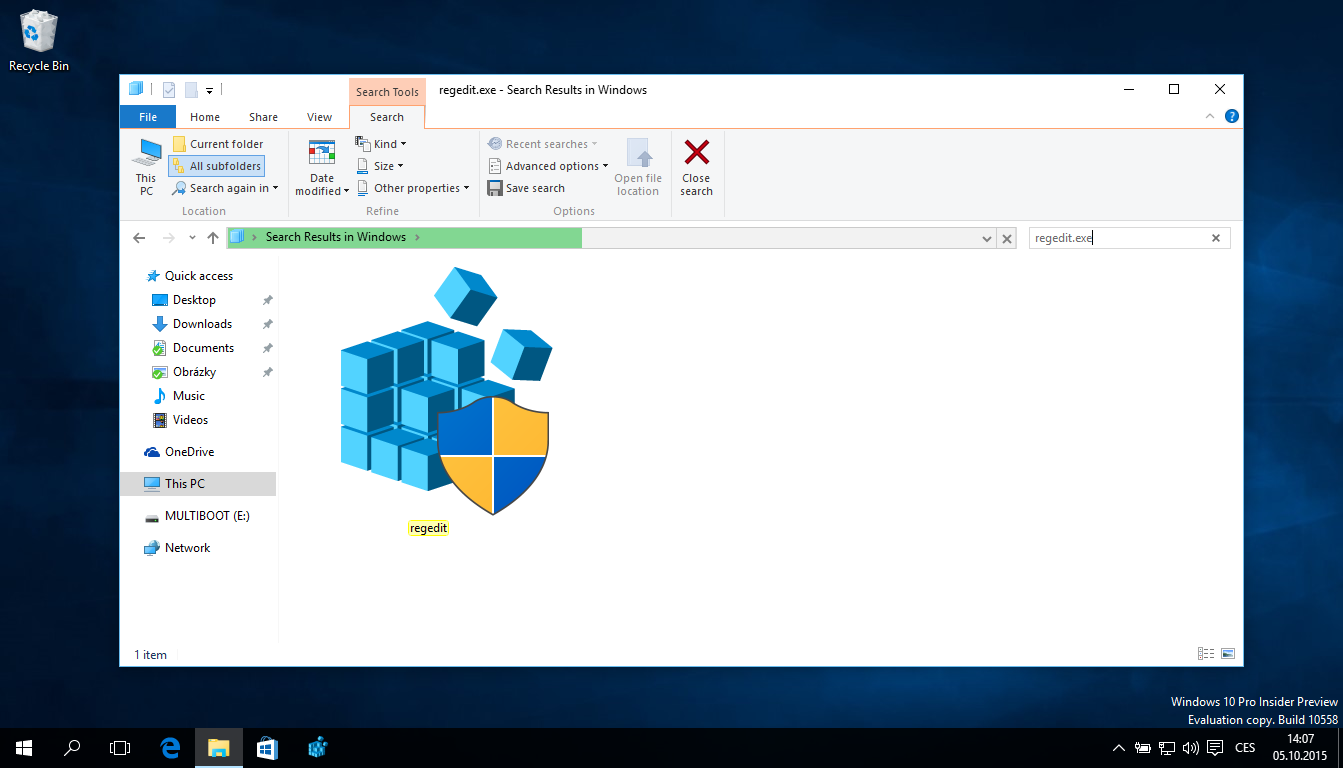Go back with the back arrow
Screen dimensions: 1343x768
coord(139,238)
